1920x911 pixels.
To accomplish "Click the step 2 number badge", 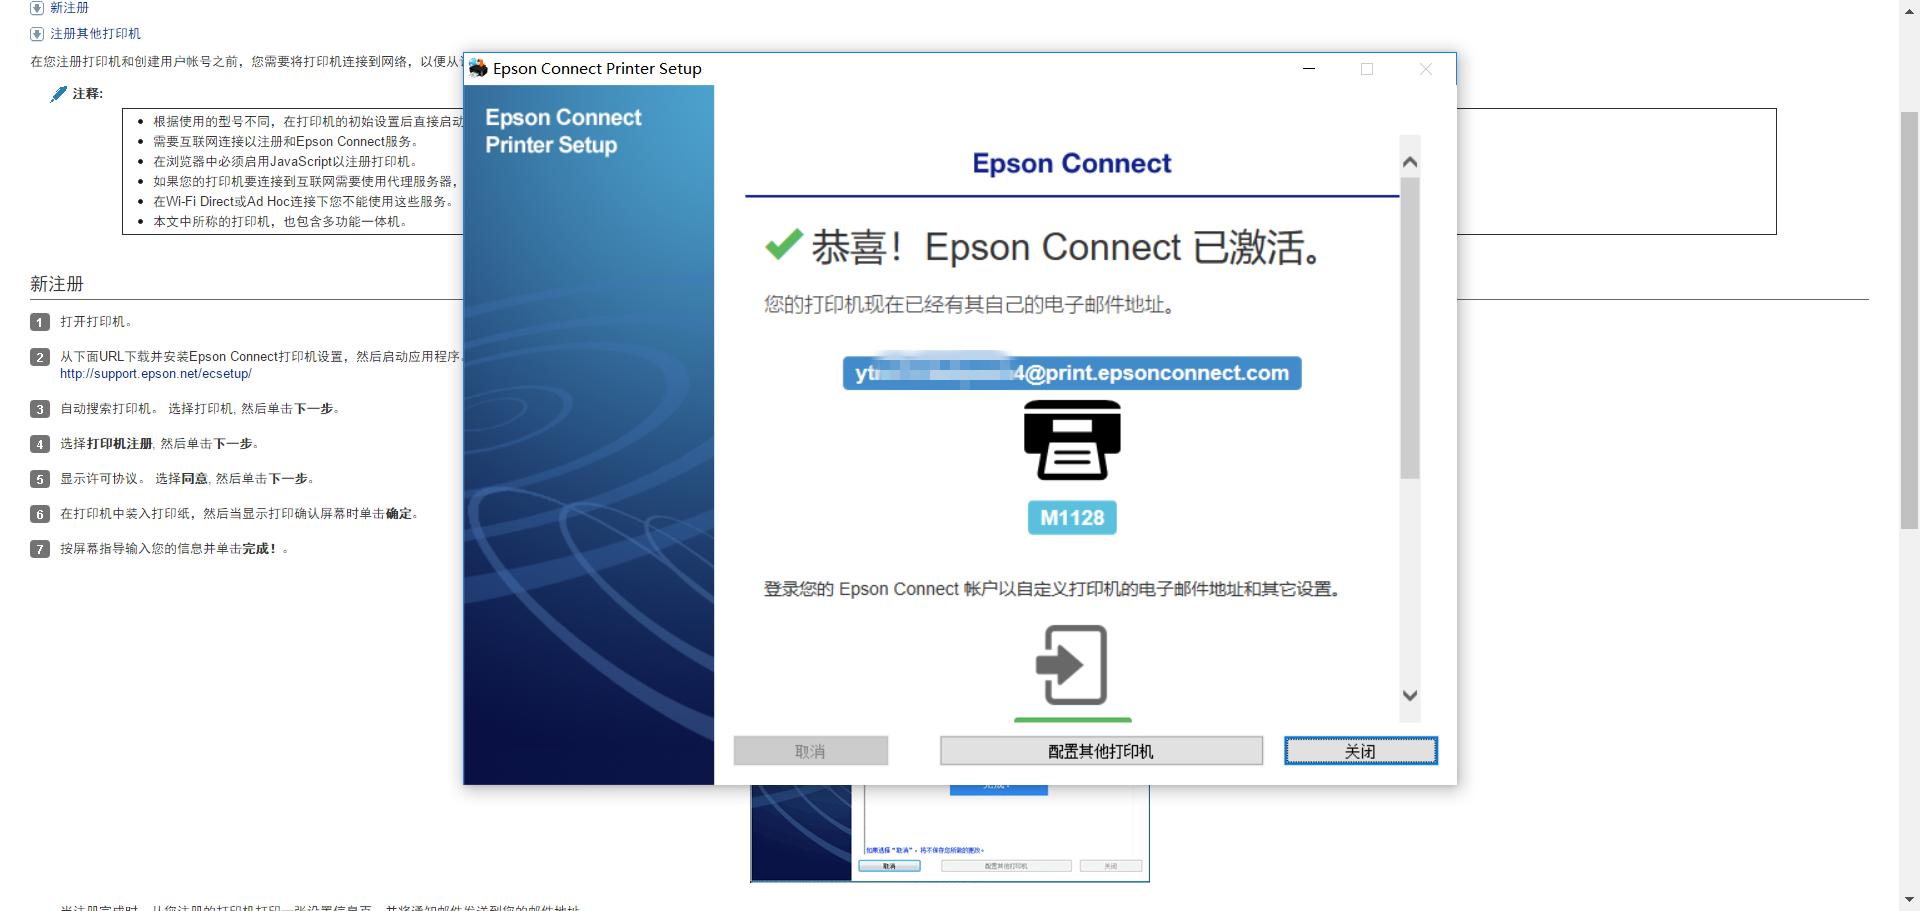I will coord(40,357).
